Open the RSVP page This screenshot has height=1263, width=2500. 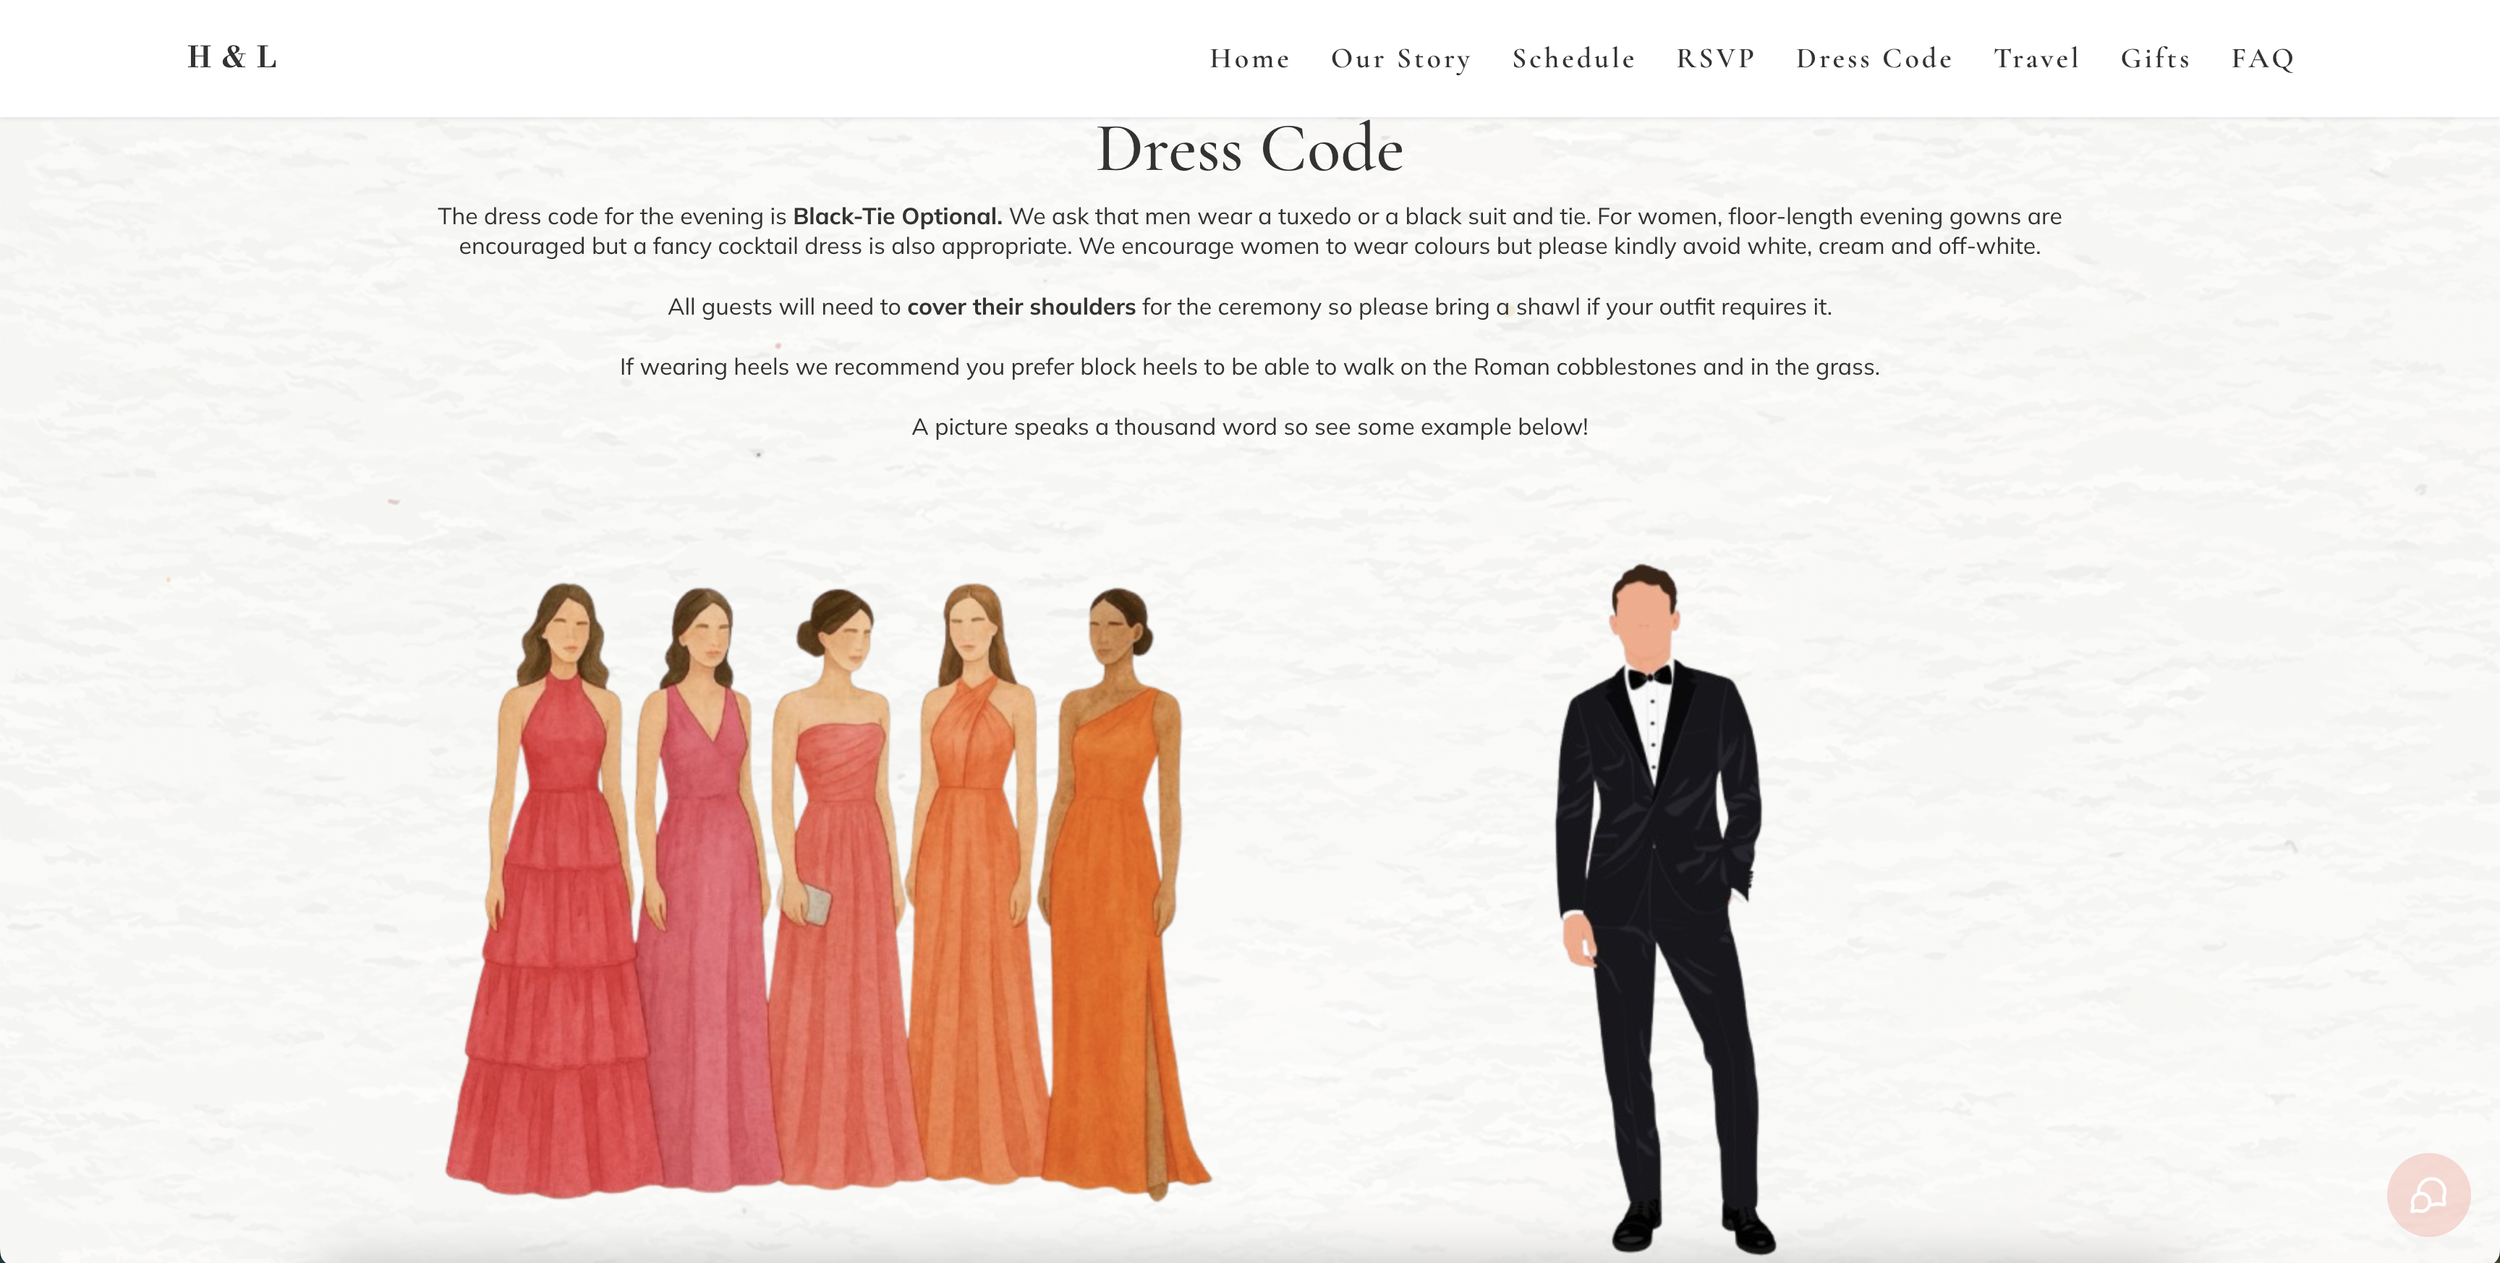pyautogui.click(x=1715, y=59)
